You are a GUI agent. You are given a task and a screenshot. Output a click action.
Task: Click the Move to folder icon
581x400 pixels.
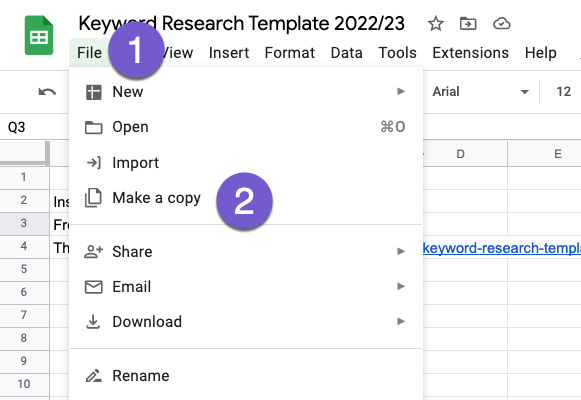coord(468,24)
